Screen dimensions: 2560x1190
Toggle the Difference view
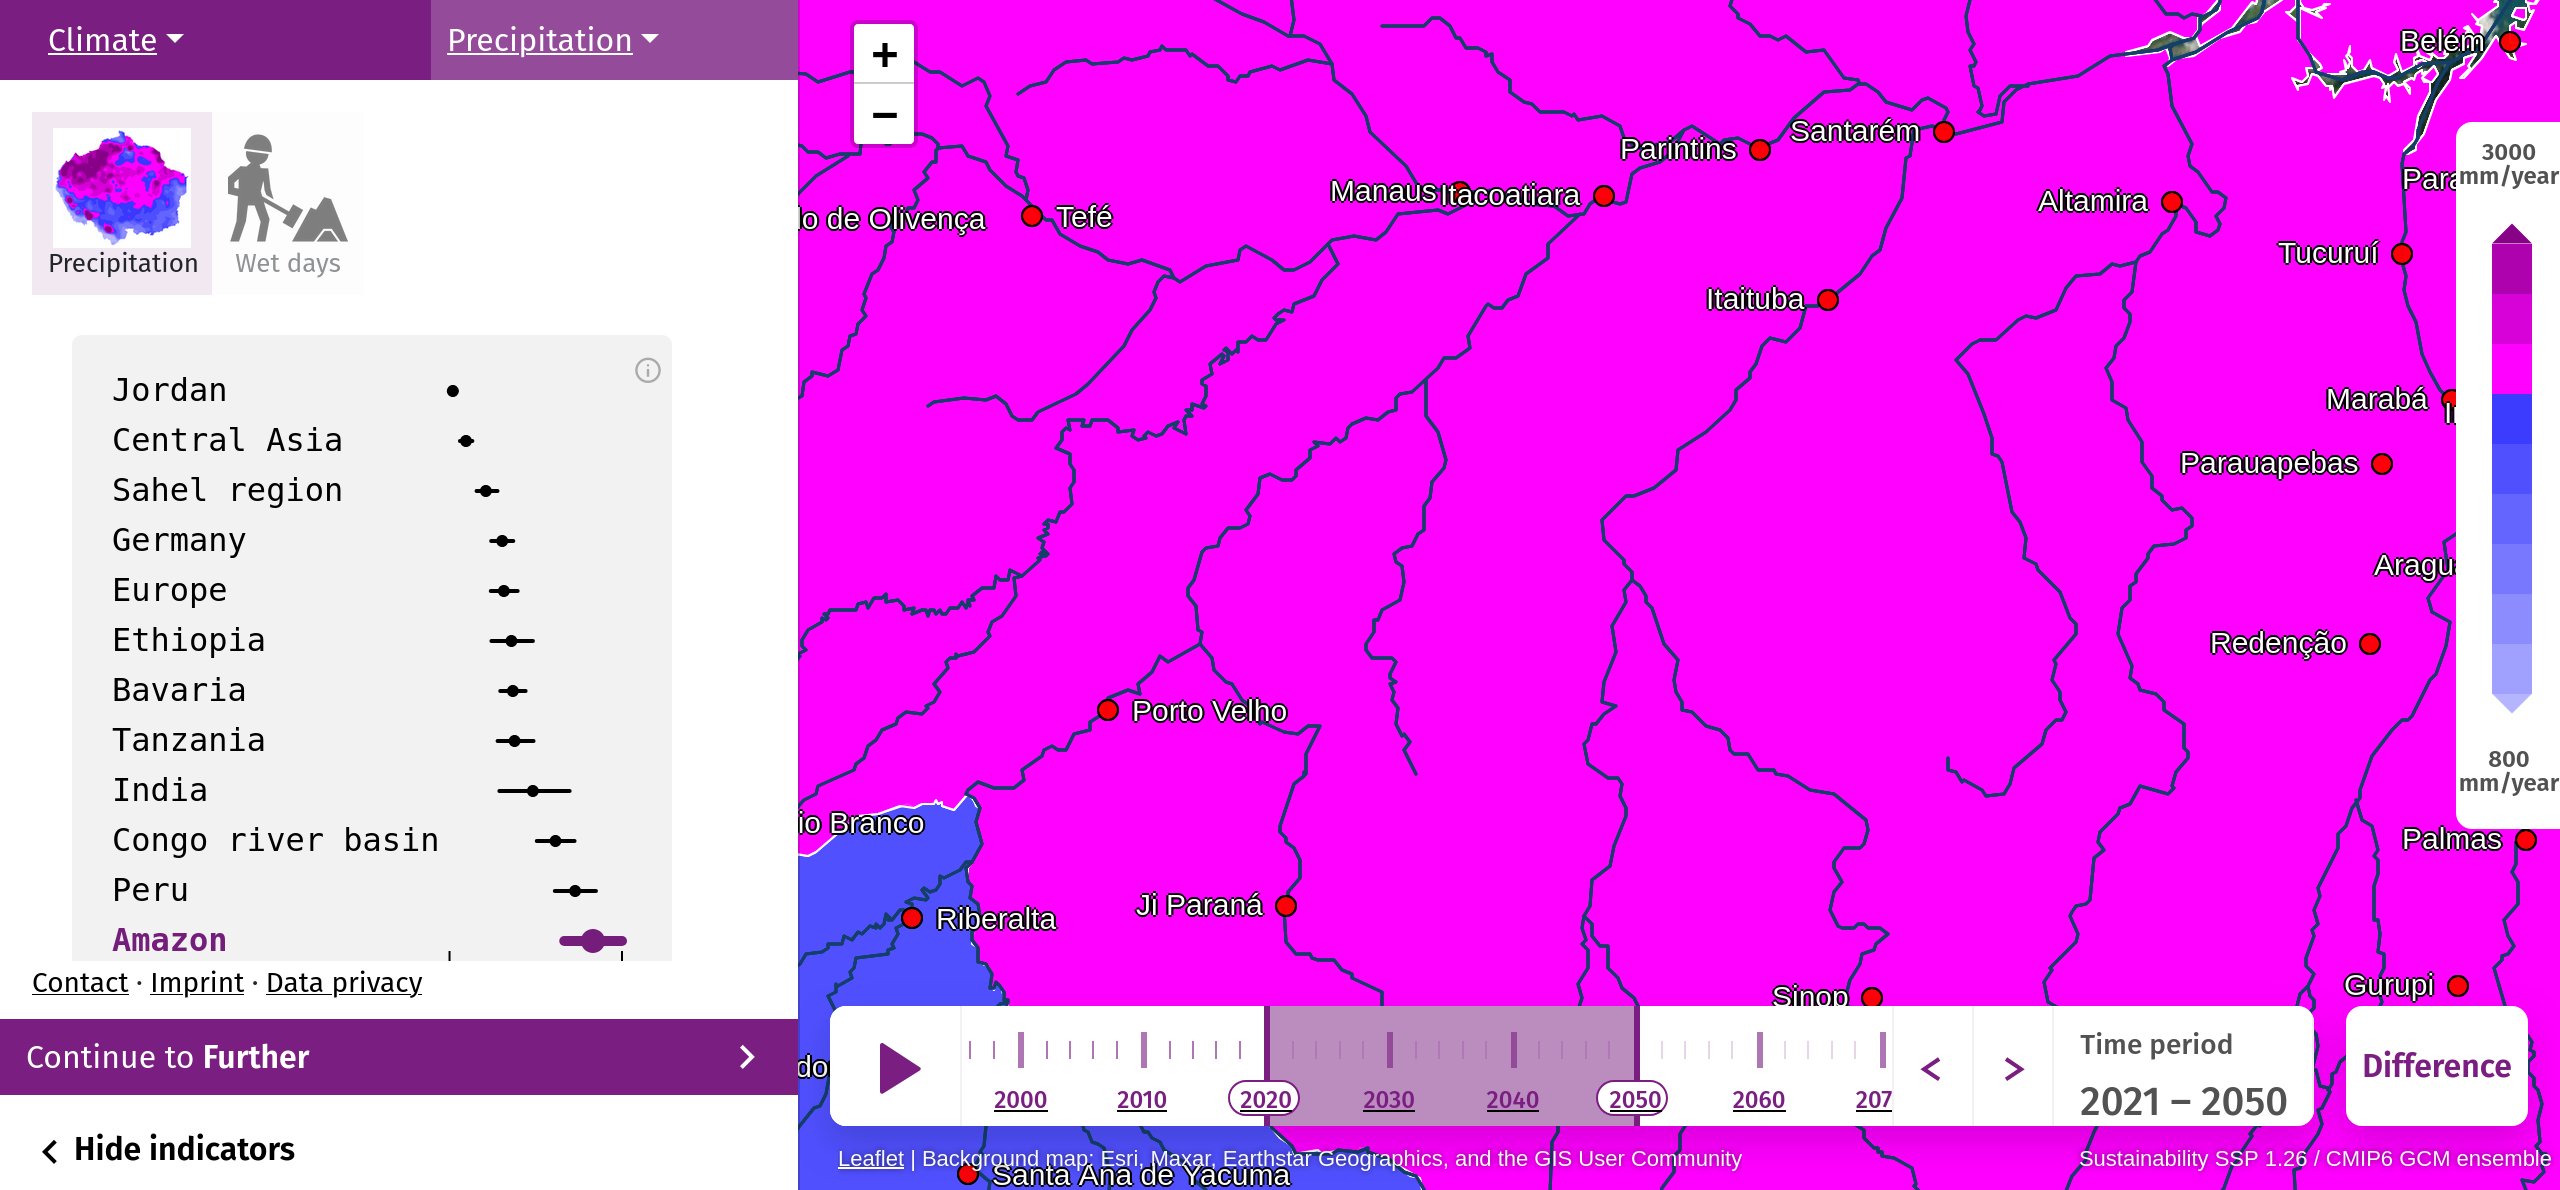tap(2436, 1066)
